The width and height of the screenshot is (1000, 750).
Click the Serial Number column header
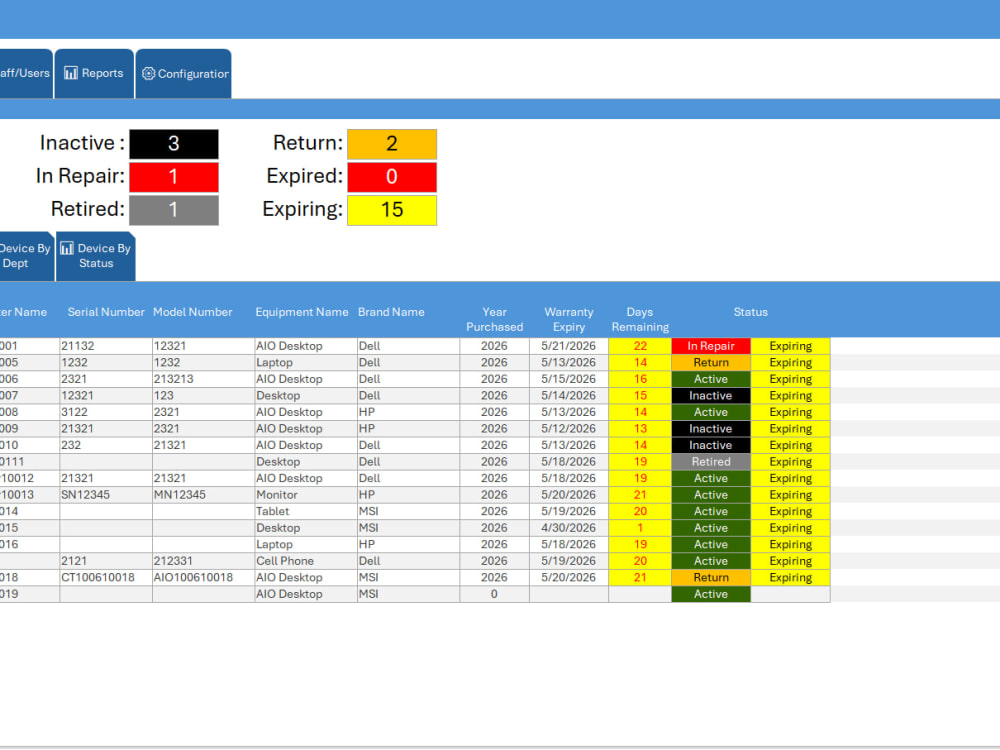[106, 312]
